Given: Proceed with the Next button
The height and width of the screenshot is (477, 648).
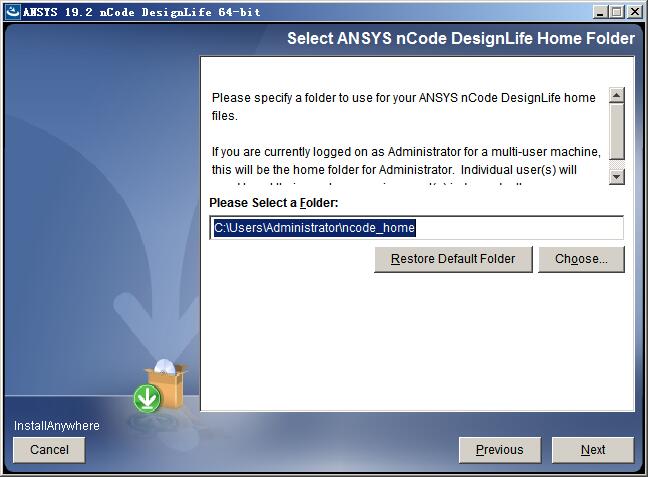Looking at the screenshot, I should pos(593,450).
